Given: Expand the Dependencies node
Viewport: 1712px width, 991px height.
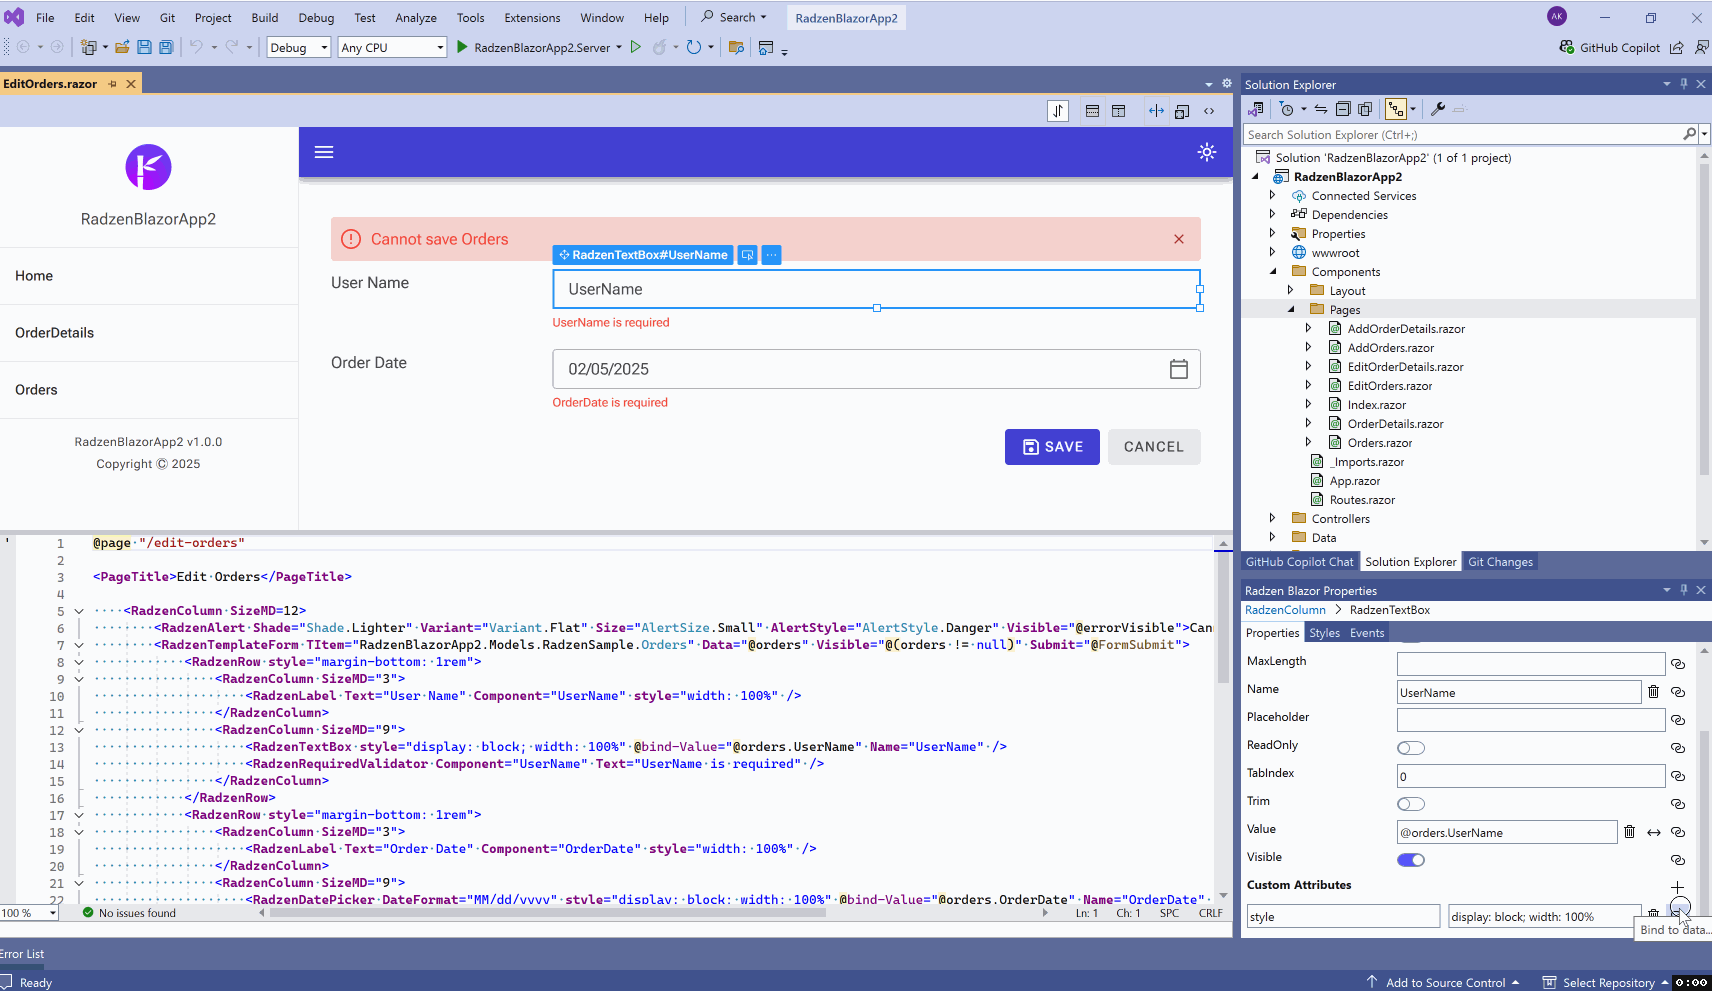Looking at the screenshot, I should 1272,214.
